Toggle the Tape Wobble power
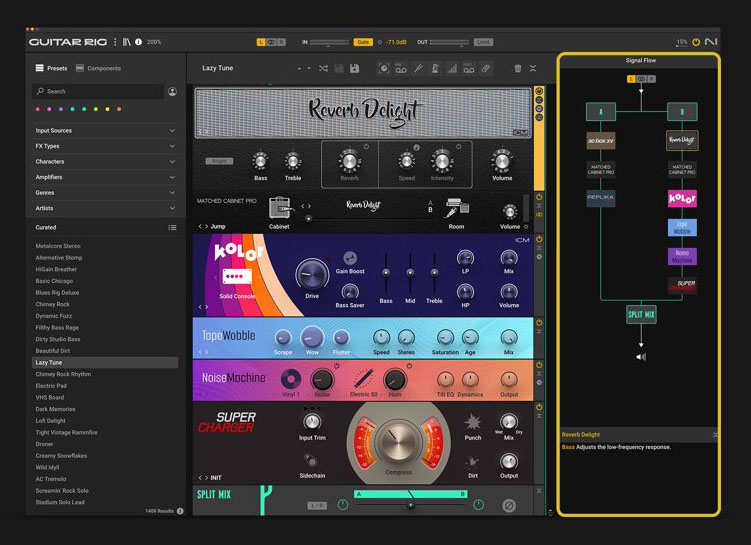Image resolution: width=751 pixels, height=545 pixels. [x=539, y=322]
